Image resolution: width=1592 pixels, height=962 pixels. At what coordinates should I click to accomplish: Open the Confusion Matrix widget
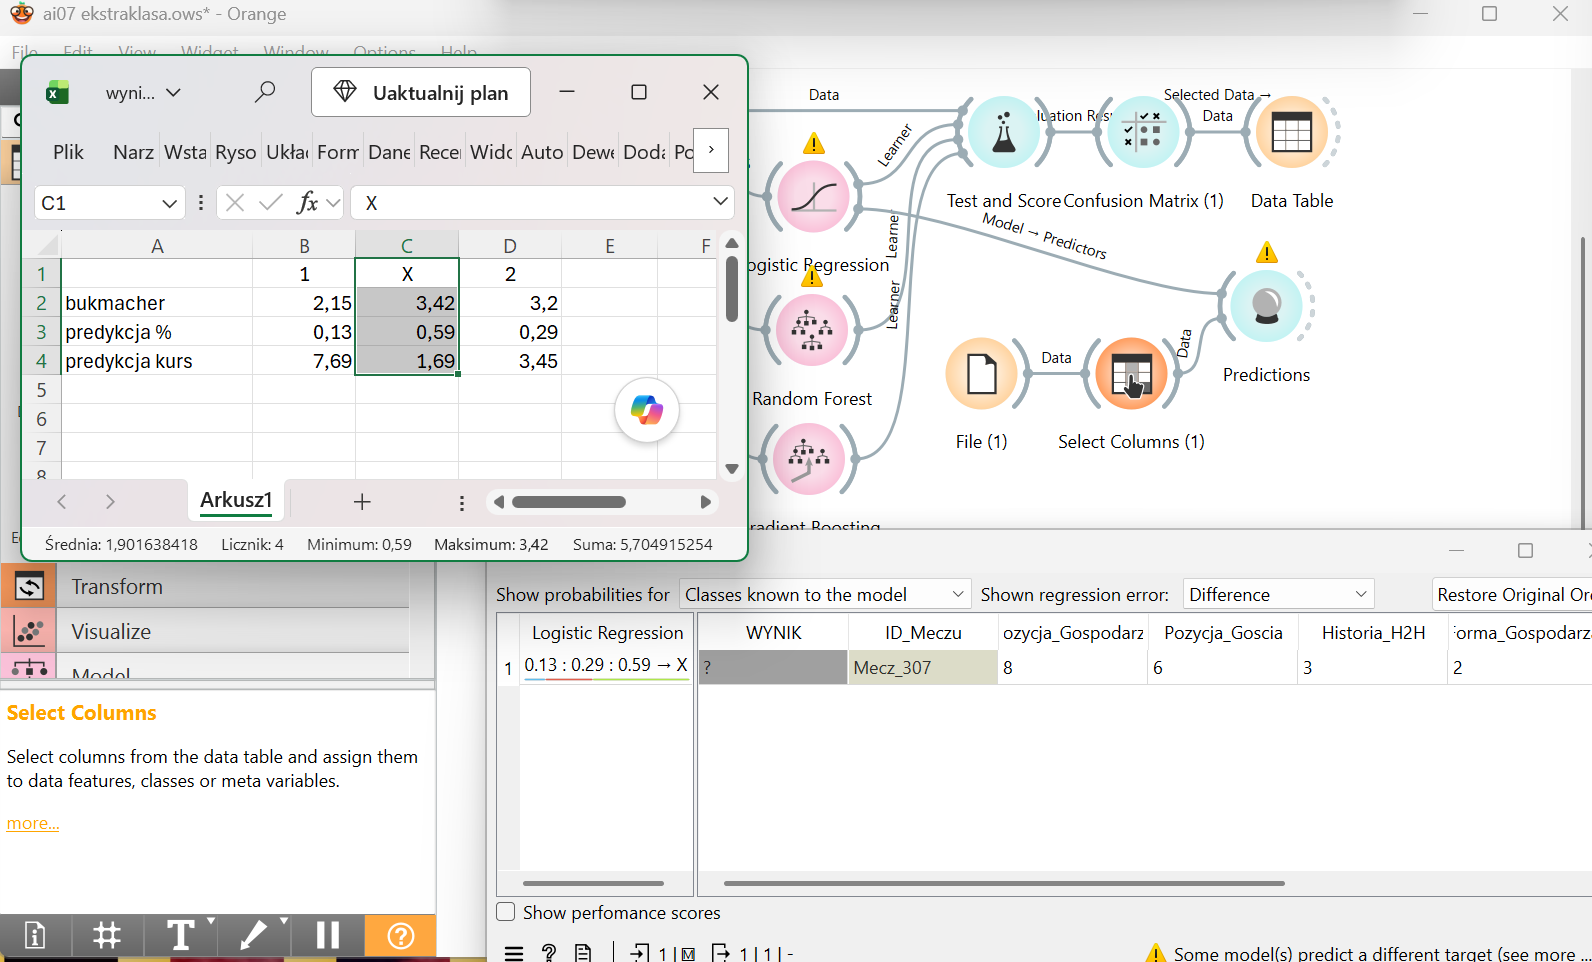1141,133
